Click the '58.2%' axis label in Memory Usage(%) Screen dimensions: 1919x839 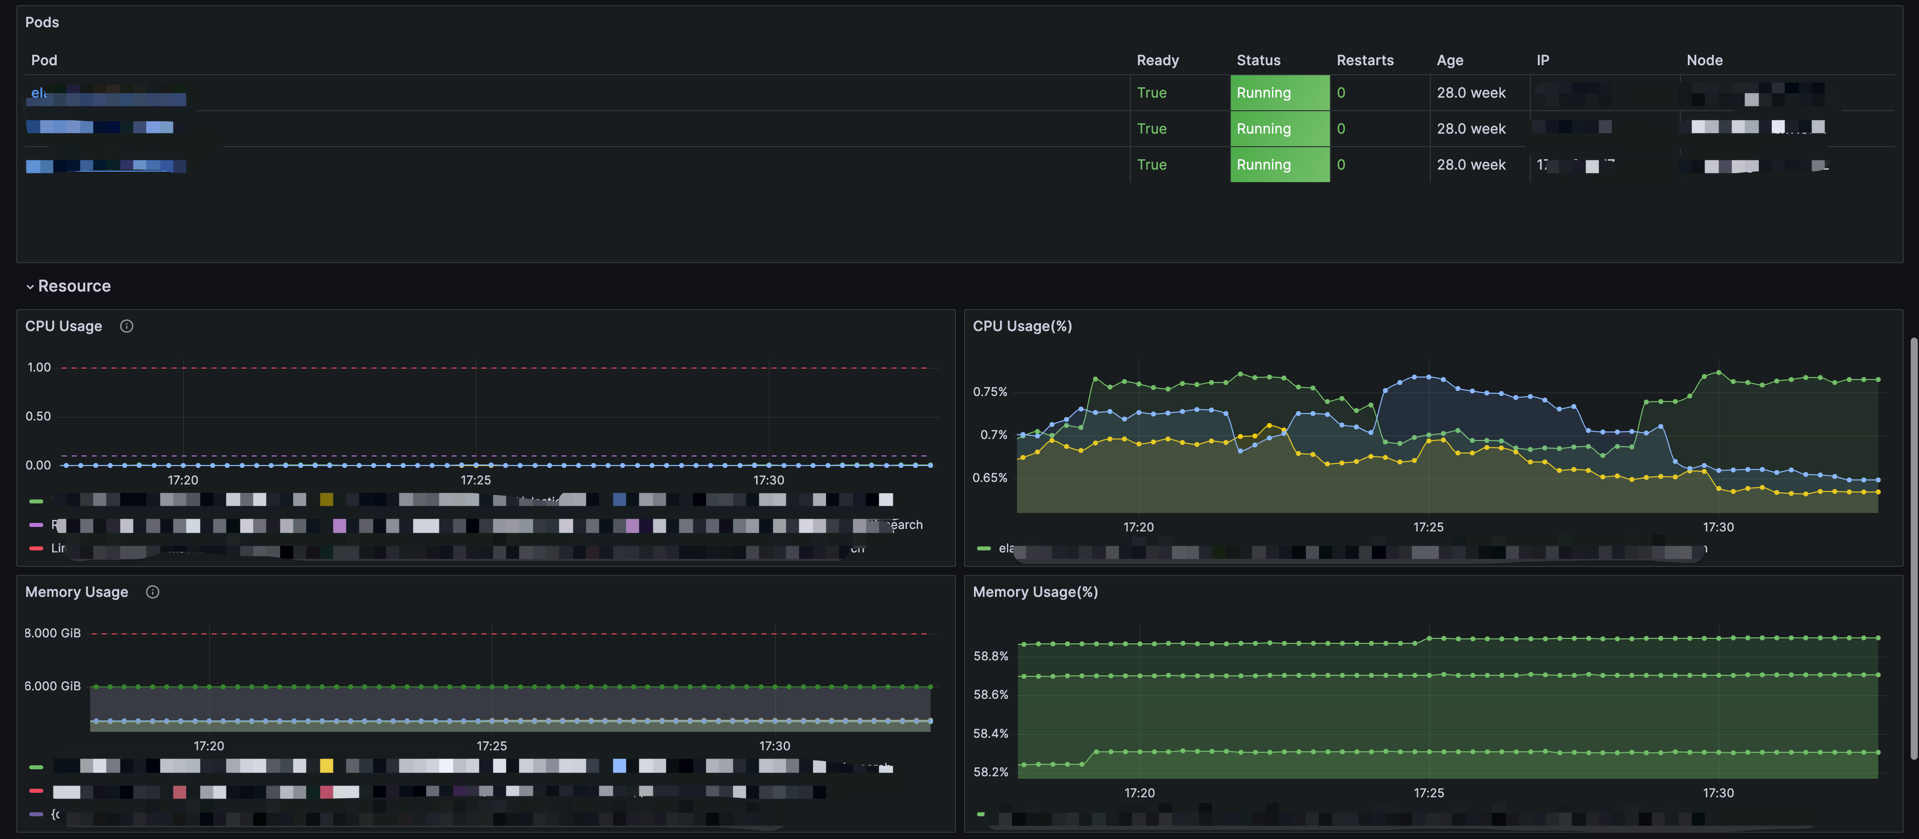[x=991, y=772]
